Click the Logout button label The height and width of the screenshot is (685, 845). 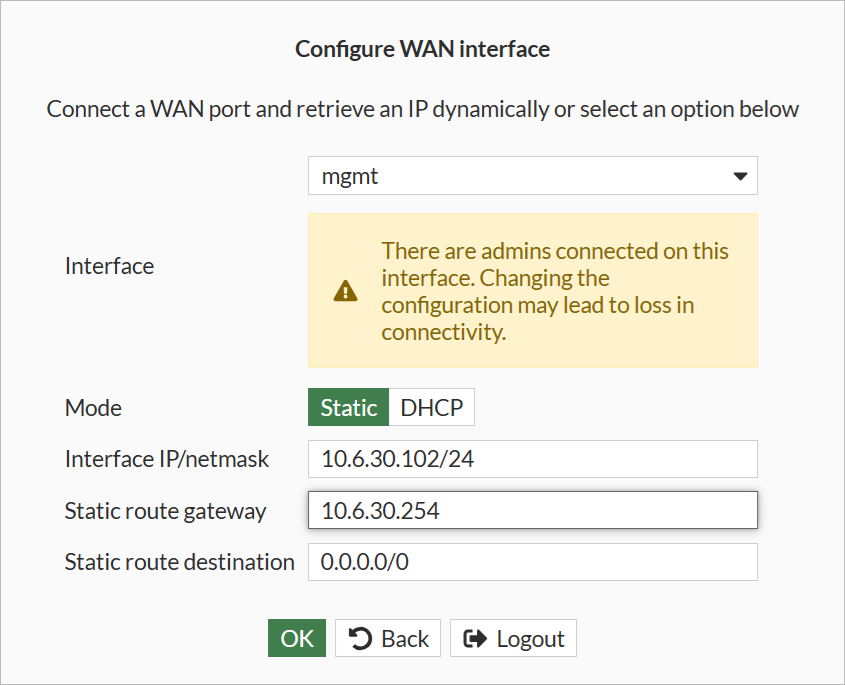pos(530,639)
